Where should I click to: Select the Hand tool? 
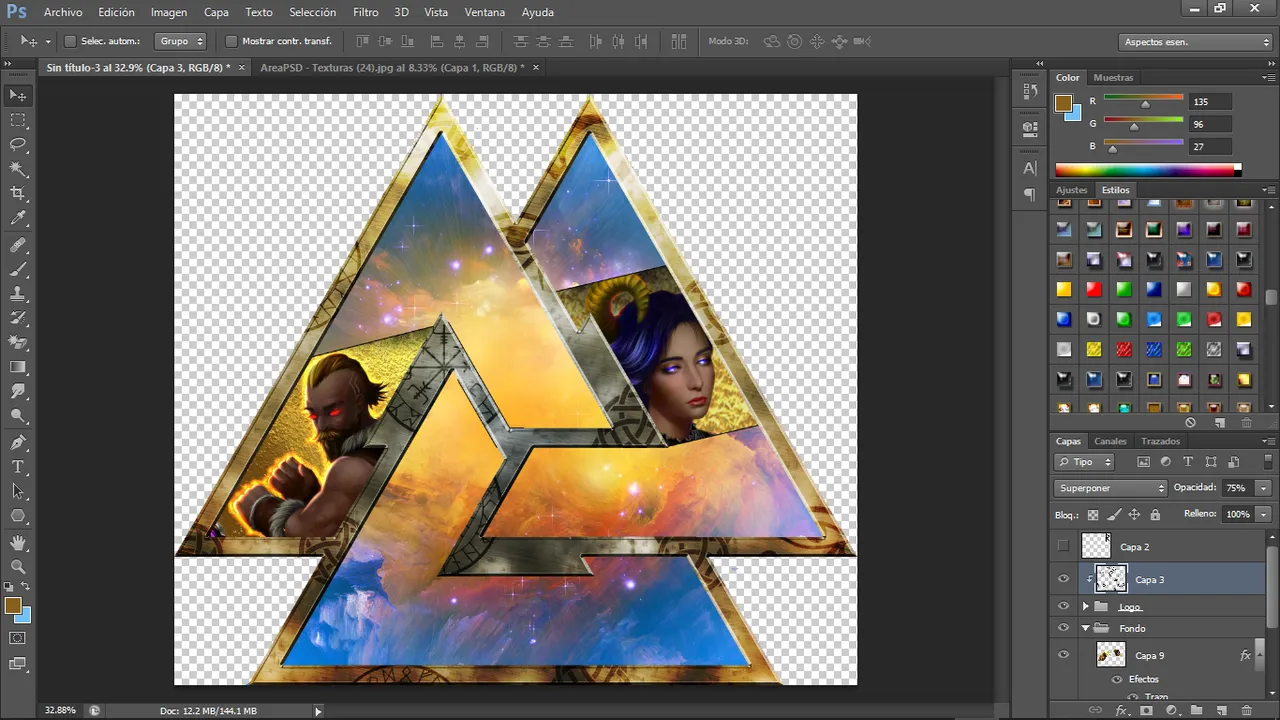(x=18, y=542)
